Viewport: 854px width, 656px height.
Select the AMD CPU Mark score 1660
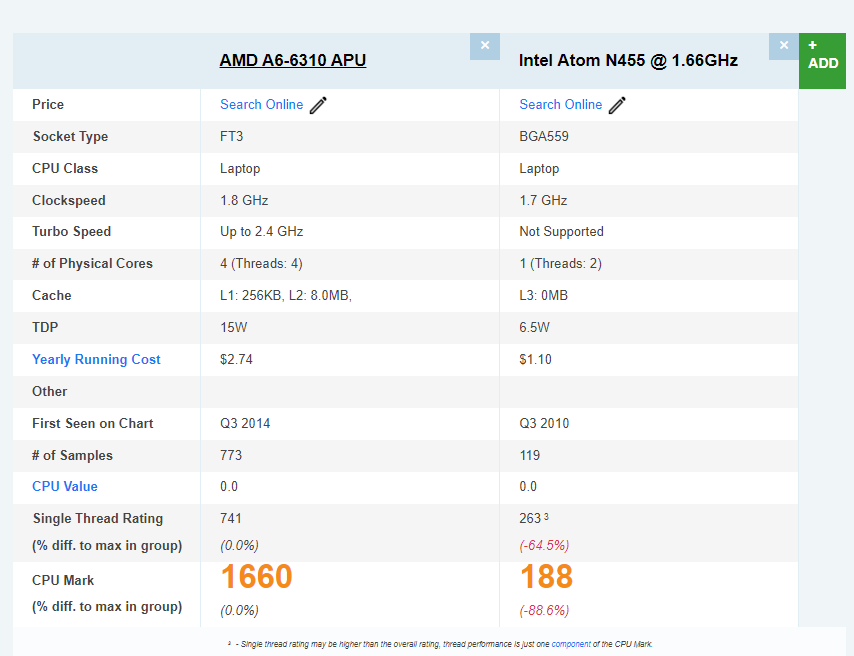click(x=257, y=576)
